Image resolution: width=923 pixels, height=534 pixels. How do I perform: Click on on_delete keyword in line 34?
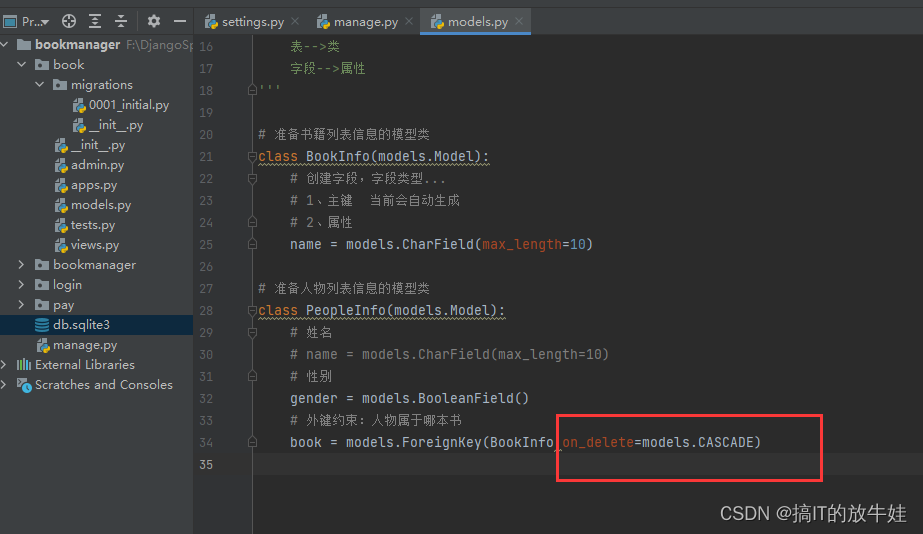(x=598, y=442)
